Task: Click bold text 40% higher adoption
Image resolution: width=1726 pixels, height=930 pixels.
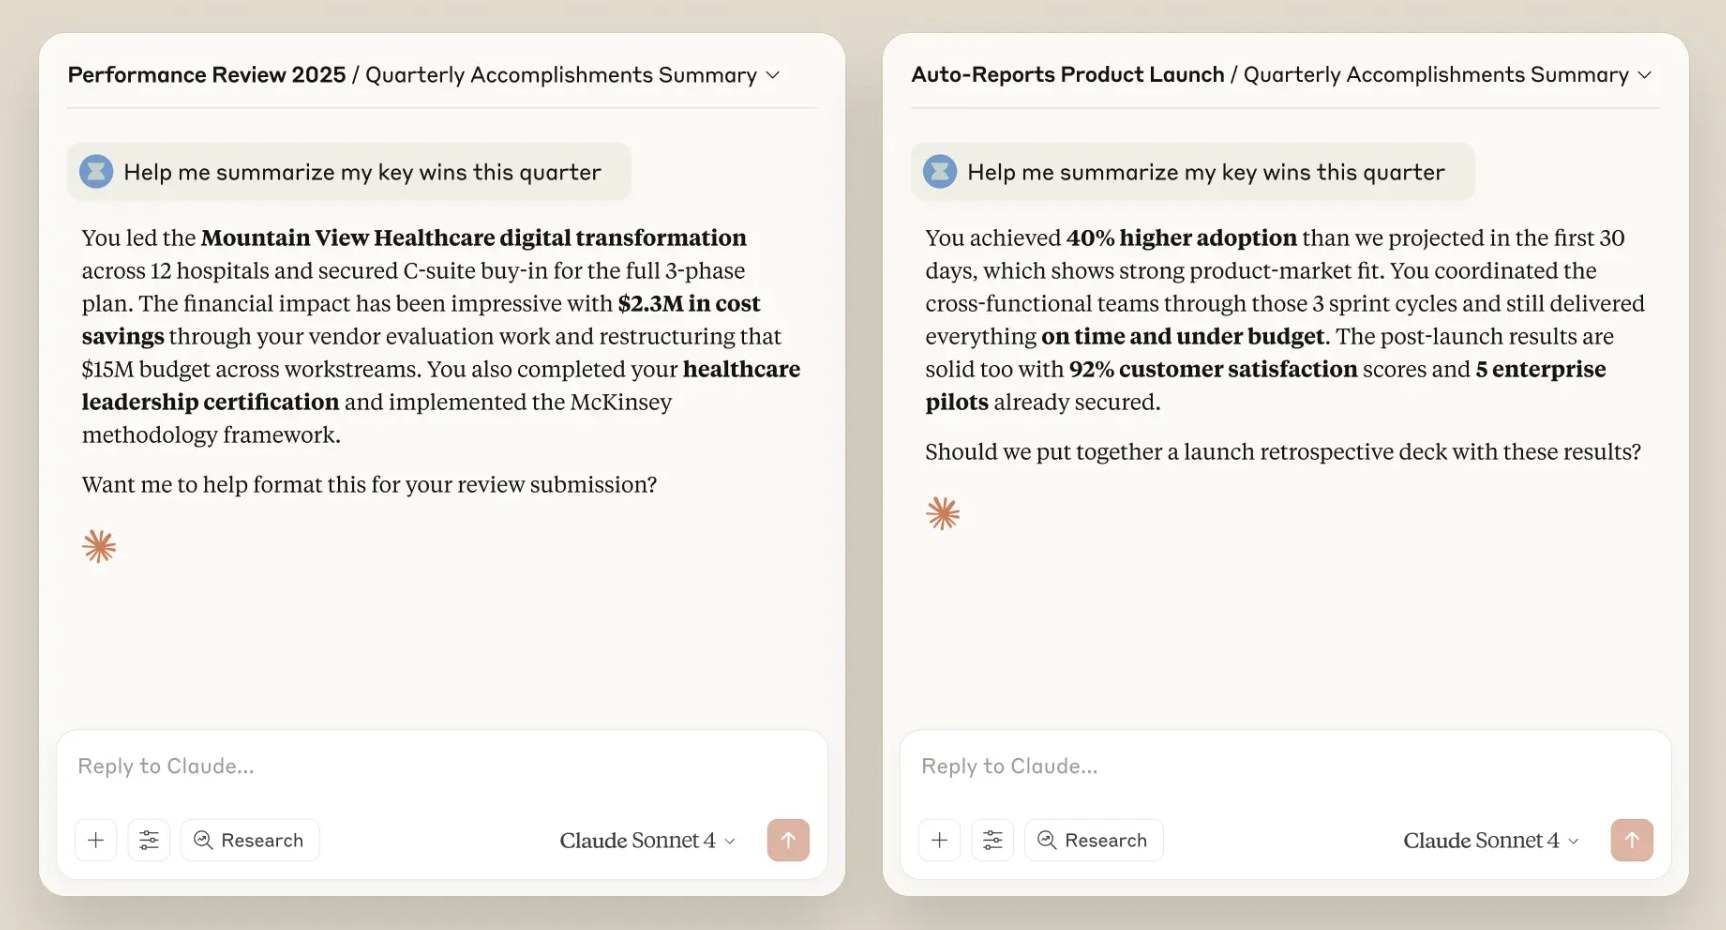Action: click(1181, 238)
